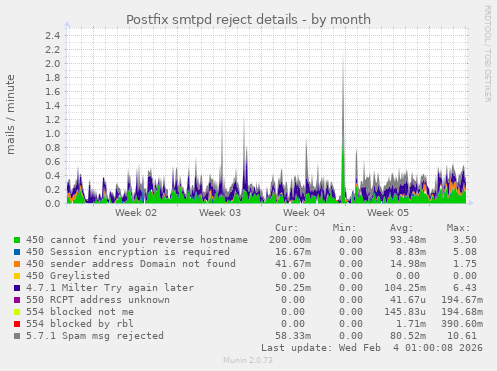
Task: Click the 80.52m average value
Action: click(408, 336)
